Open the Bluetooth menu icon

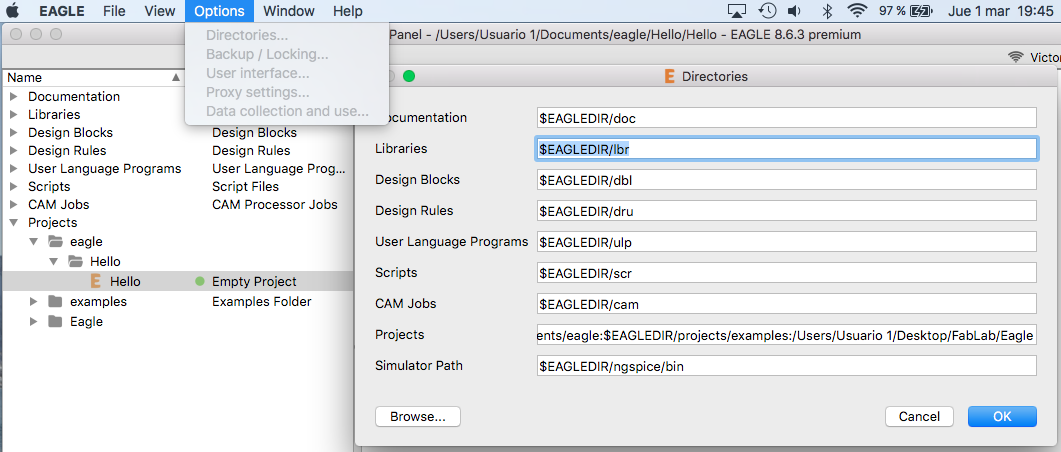[x=827, y=11]
